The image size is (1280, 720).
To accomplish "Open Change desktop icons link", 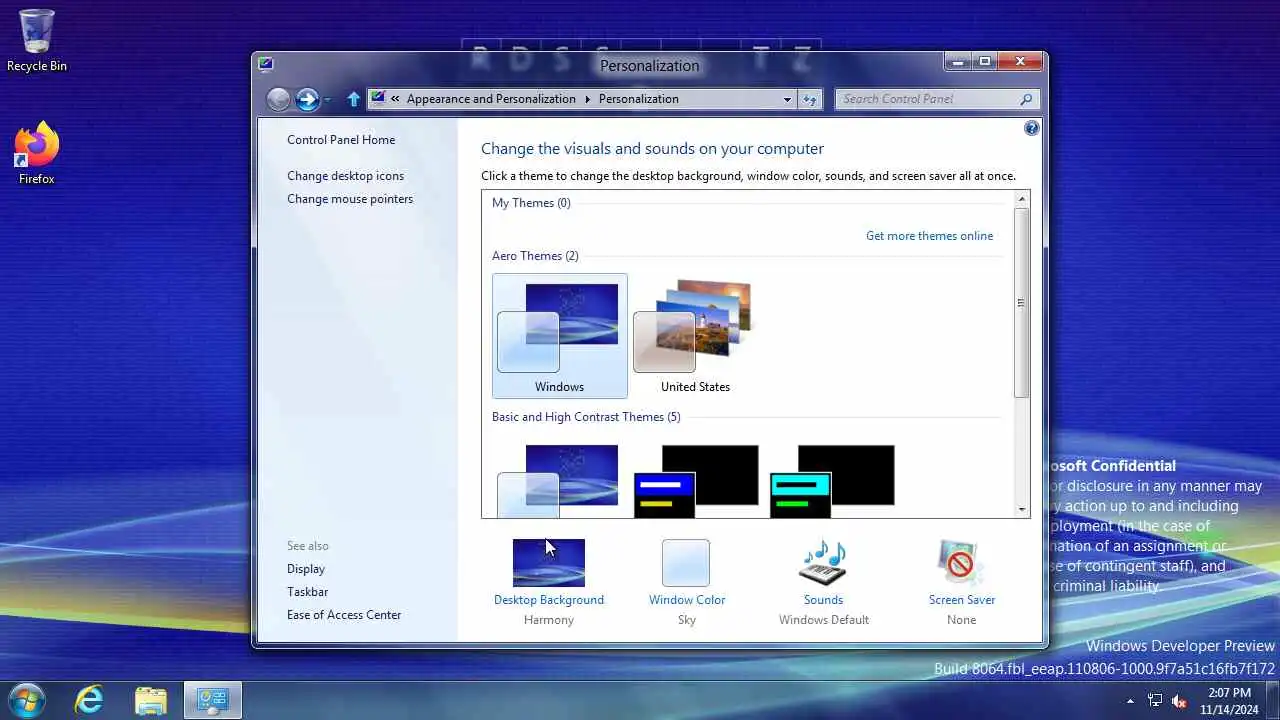I will point(346,176).
